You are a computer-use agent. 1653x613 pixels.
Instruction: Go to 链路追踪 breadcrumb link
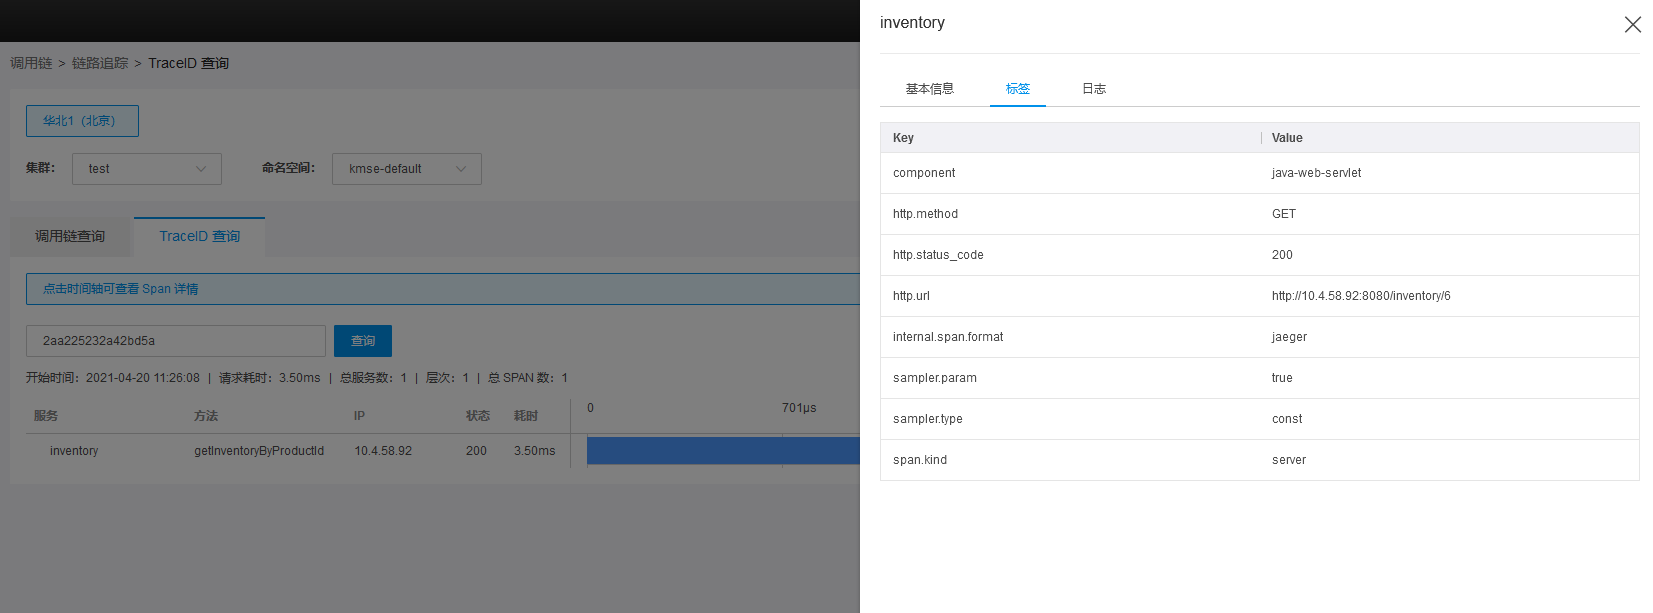tap(100, 63)
